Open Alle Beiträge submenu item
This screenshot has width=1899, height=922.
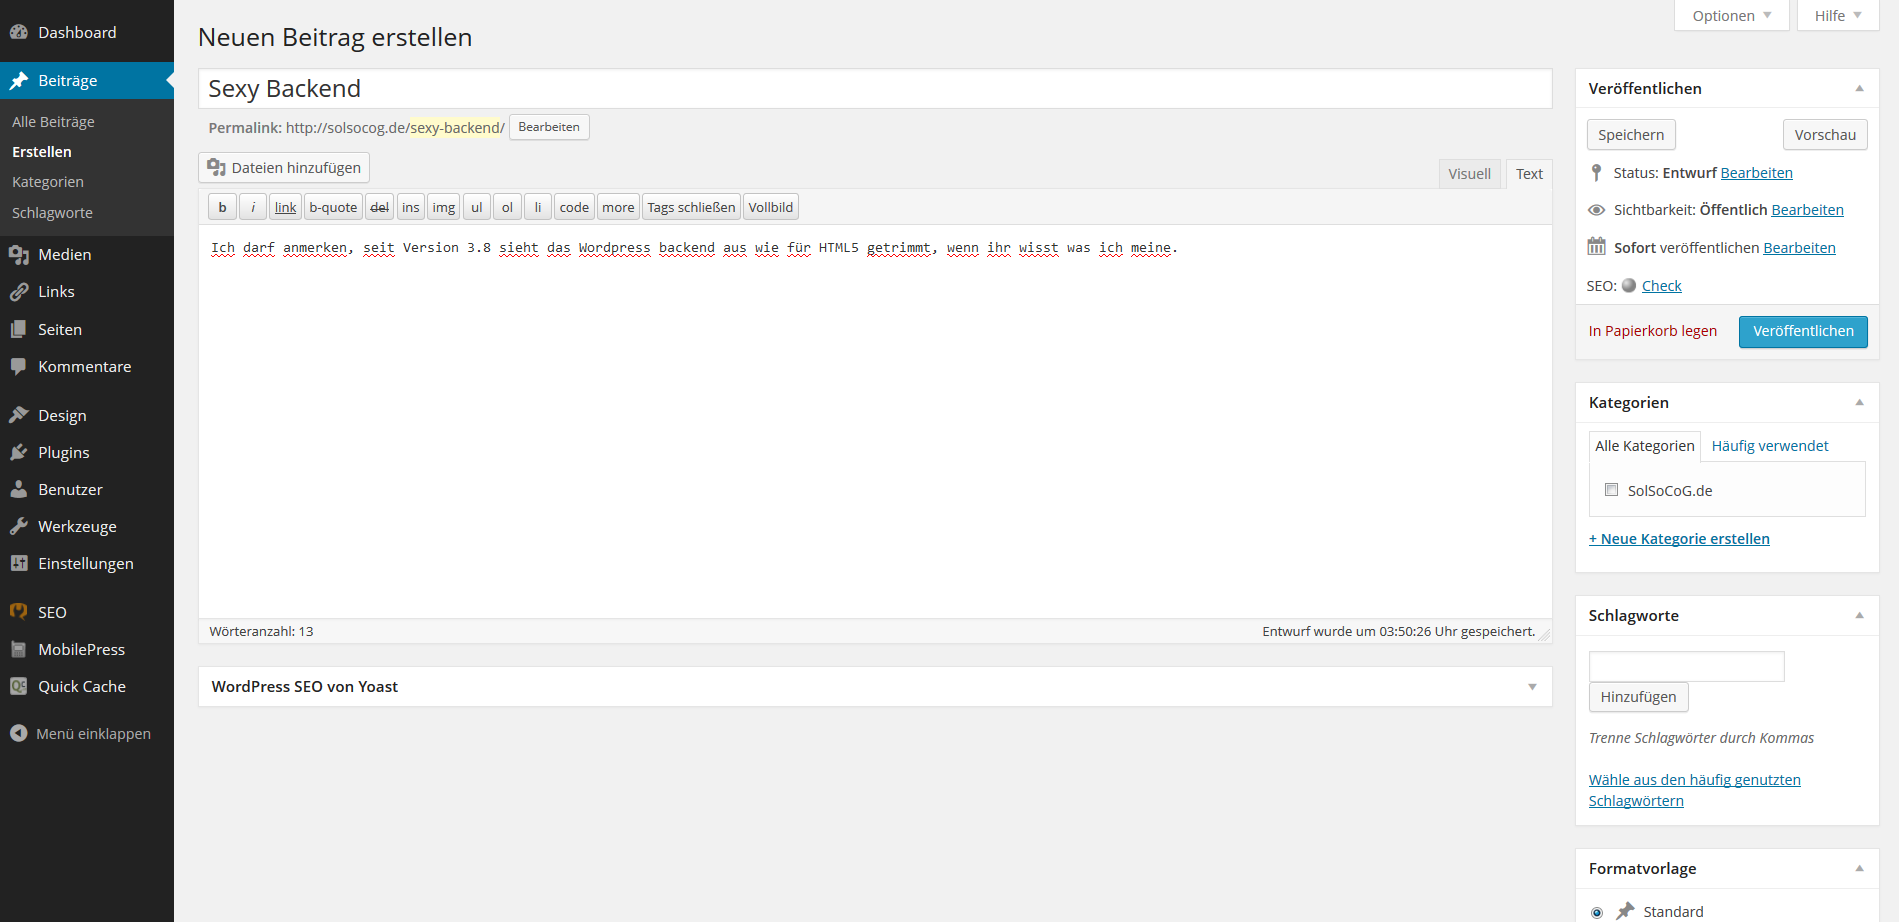click(53, 122)
